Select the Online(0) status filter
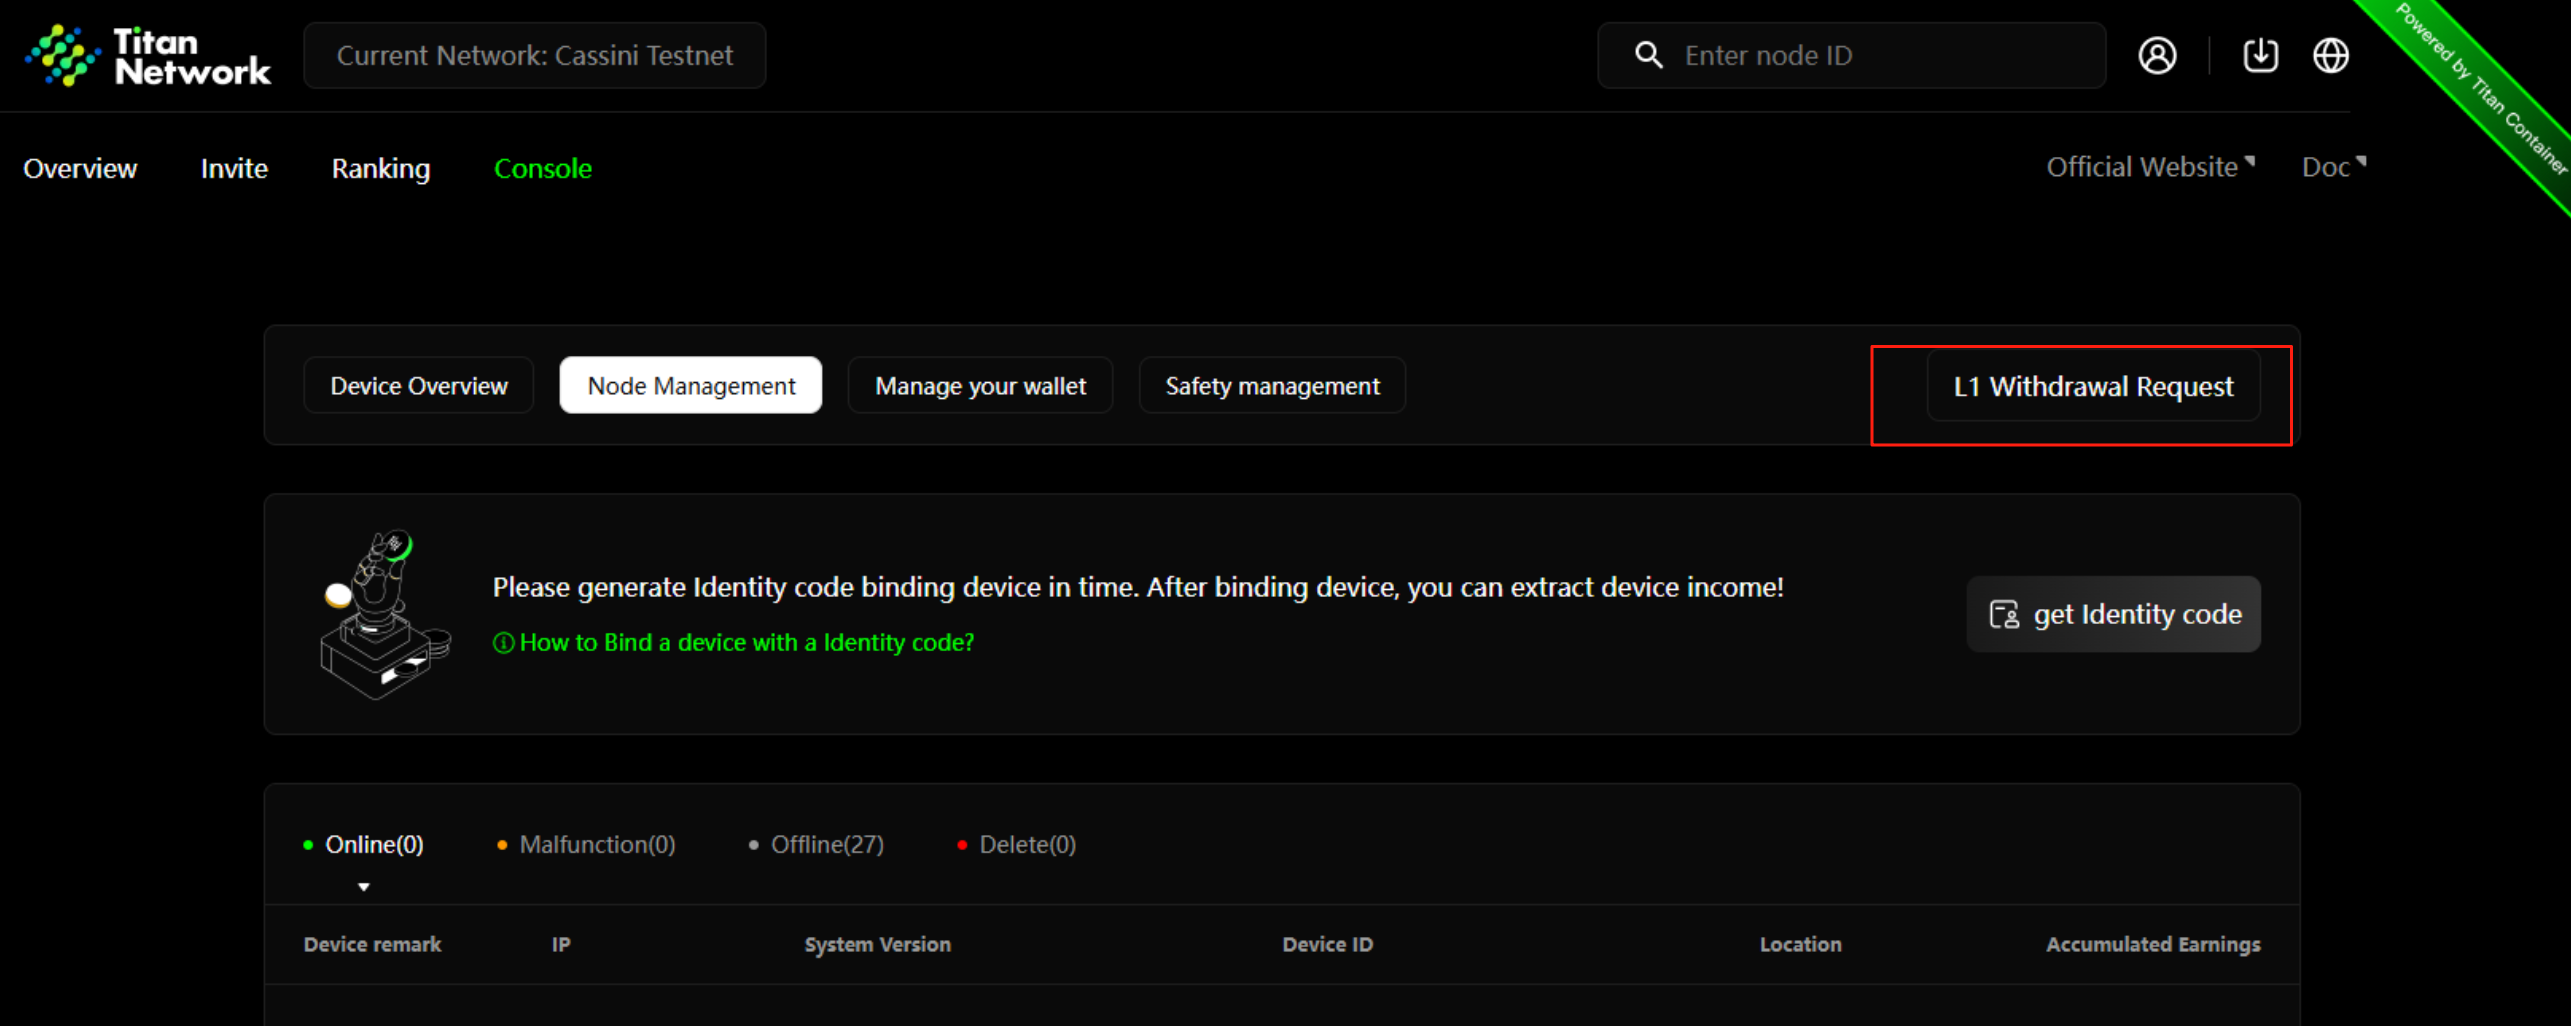2571x1026 pixels. coord(373,845)
